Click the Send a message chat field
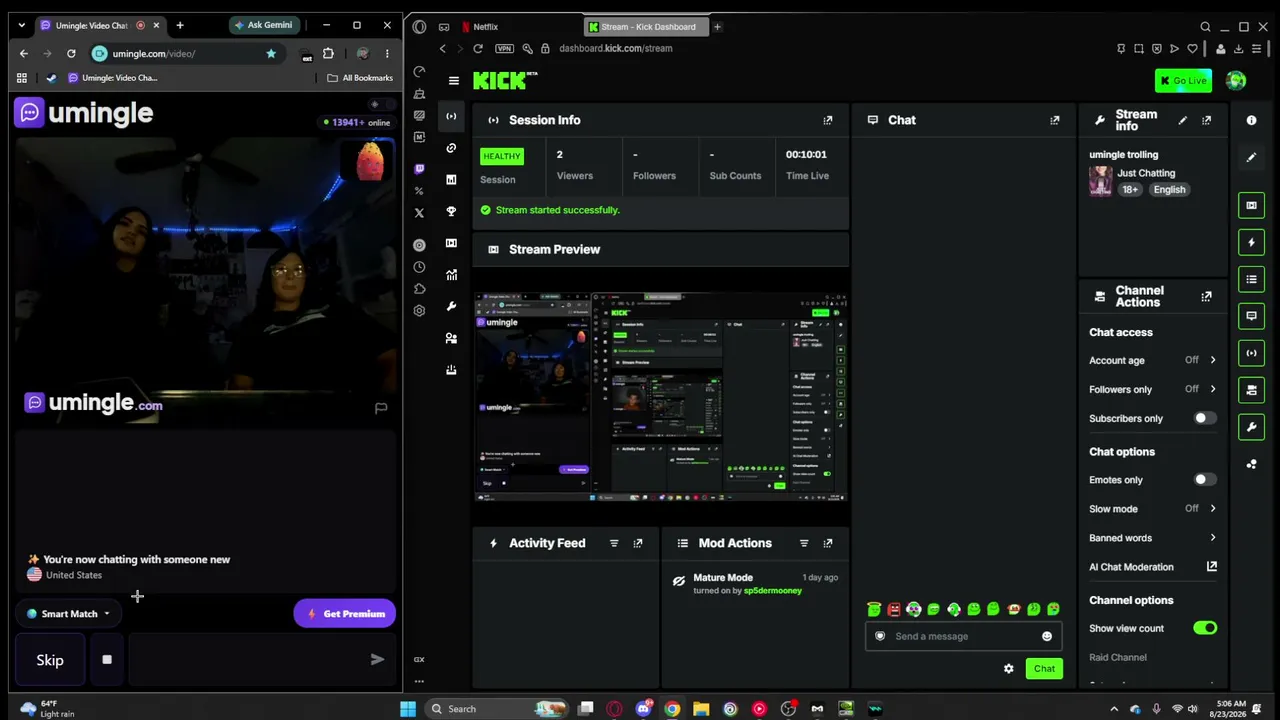Image resolution: width=1280 pixels, height=720 pixels. (x=964, y=636)
